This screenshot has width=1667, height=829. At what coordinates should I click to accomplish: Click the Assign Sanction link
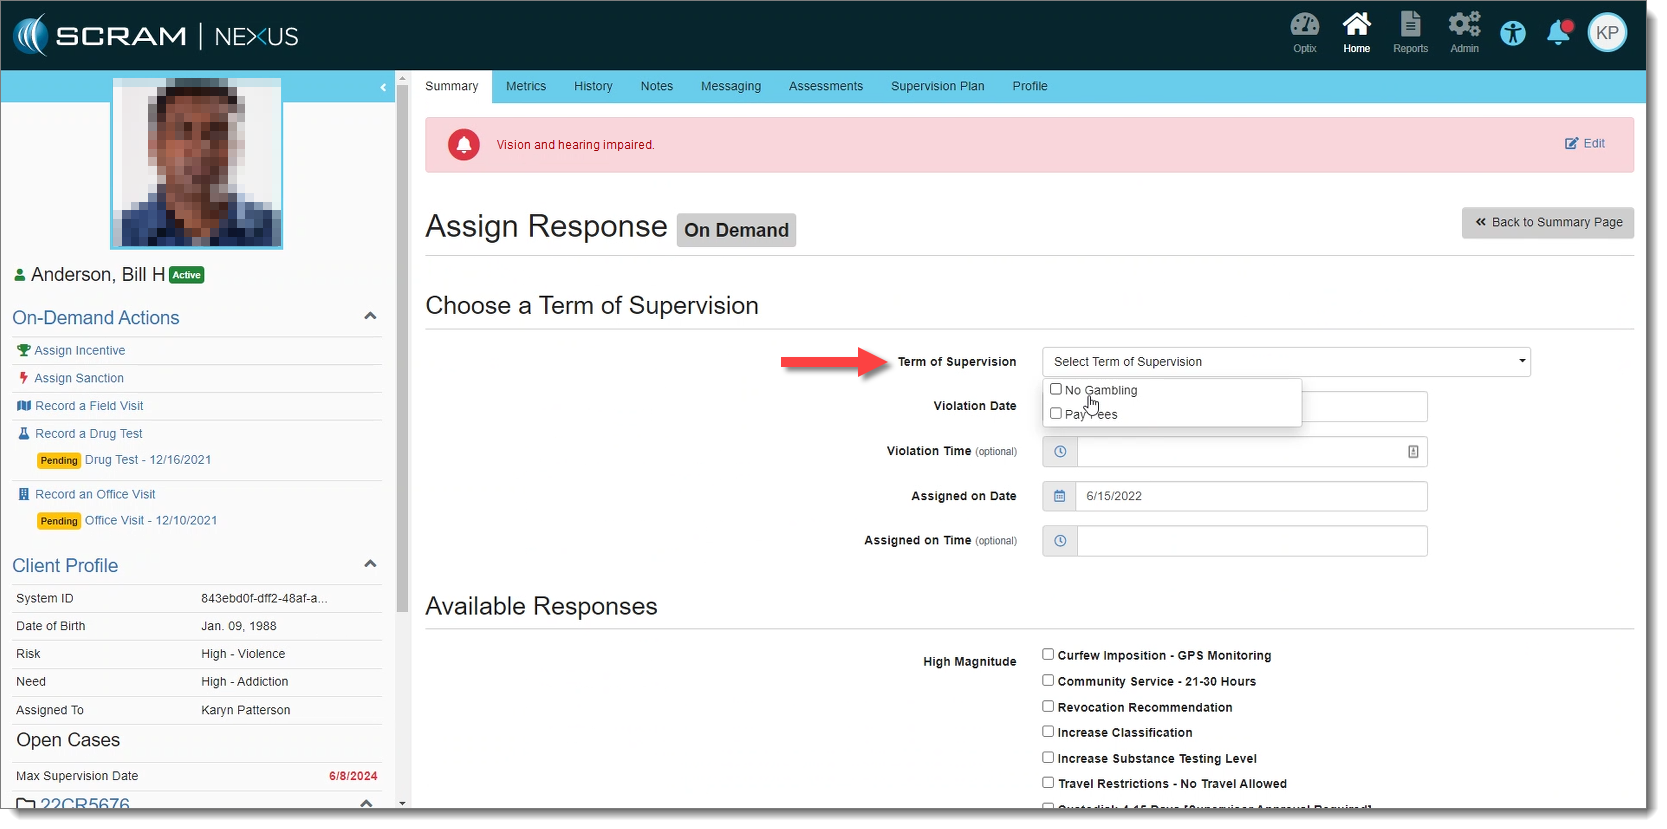coord(79,378)
